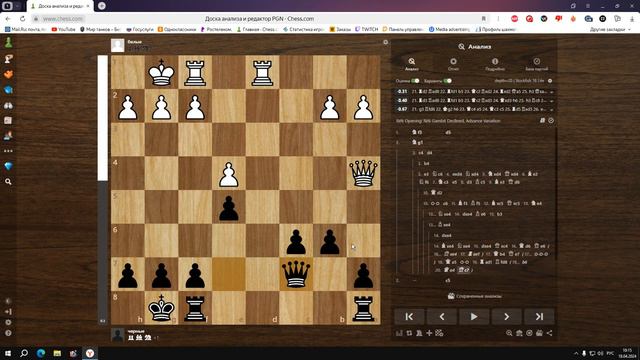Image resolution: width=640 pixels, height=360 pixels.
Task: Click the plus icon in bottom toolbar
Action: tap(429, 333)
